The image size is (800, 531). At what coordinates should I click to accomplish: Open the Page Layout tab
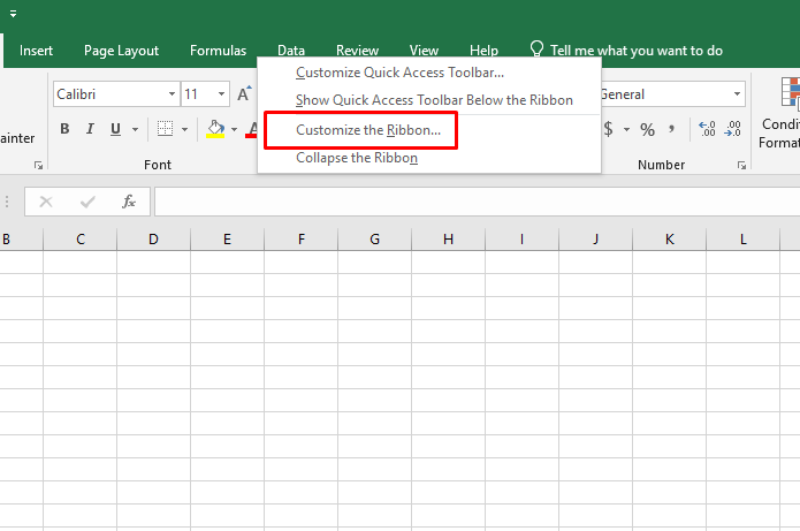[x=121, y=50]
